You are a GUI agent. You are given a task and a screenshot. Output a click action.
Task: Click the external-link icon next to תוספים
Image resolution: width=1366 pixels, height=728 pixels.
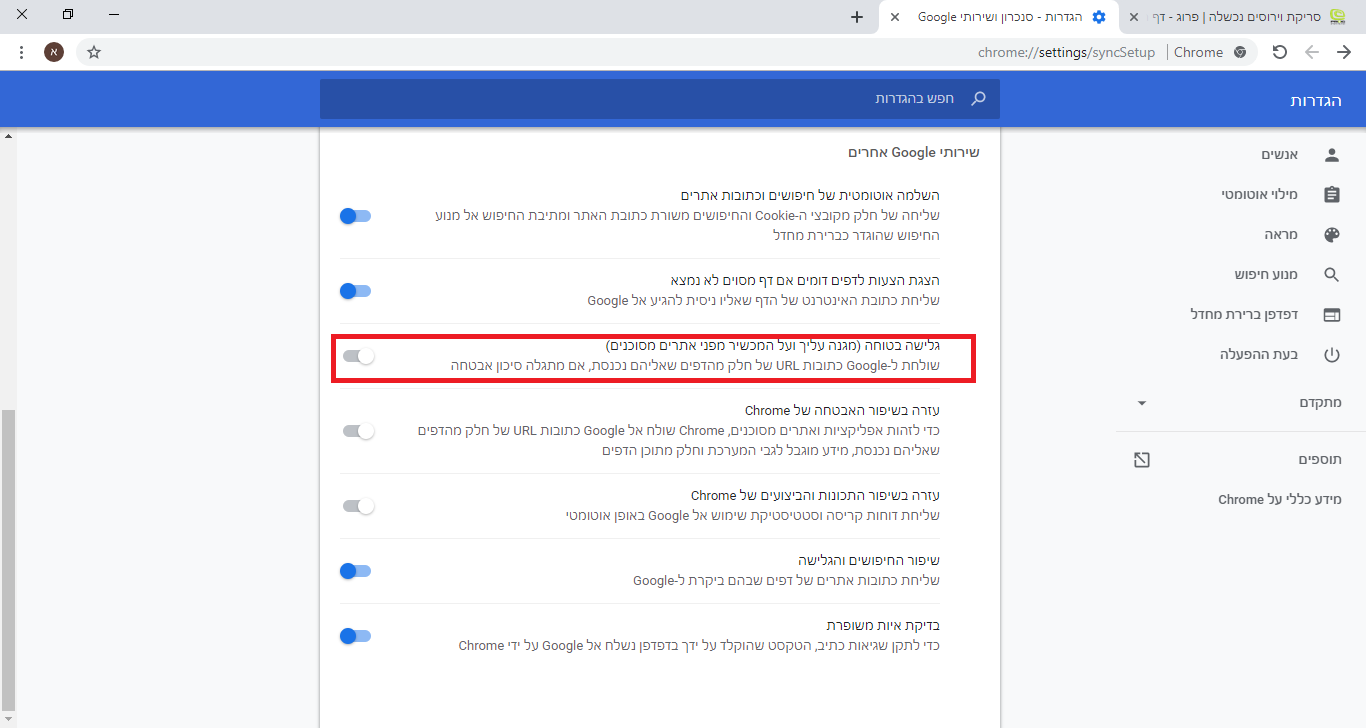[x=1142, y=460]
